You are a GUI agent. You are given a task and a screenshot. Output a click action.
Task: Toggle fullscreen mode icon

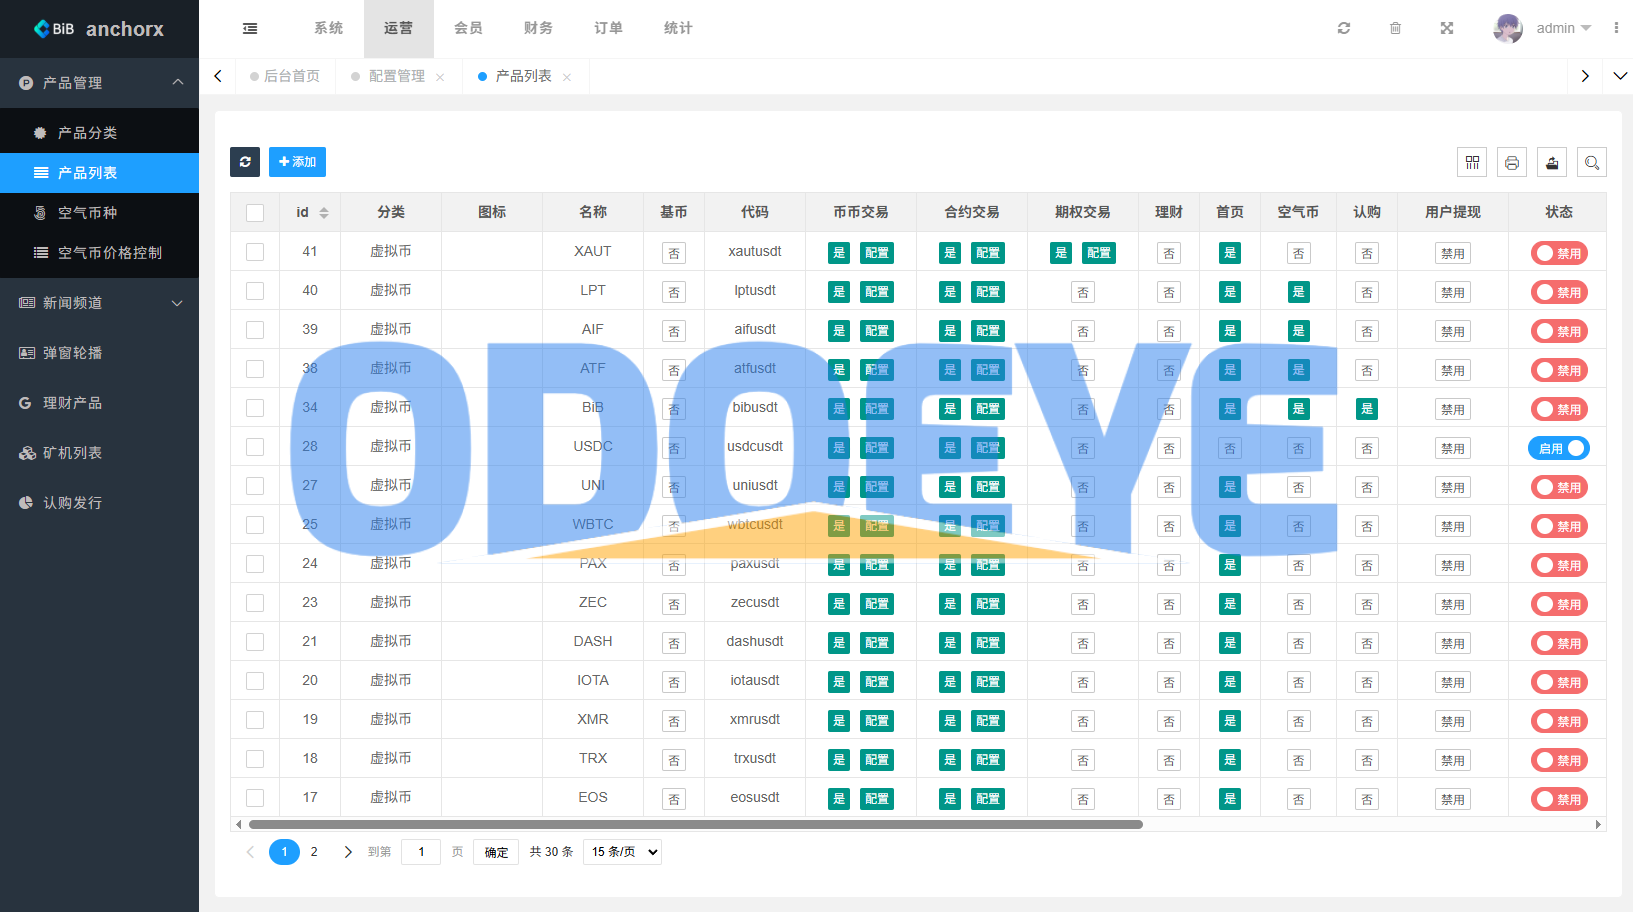point(1447,28)
